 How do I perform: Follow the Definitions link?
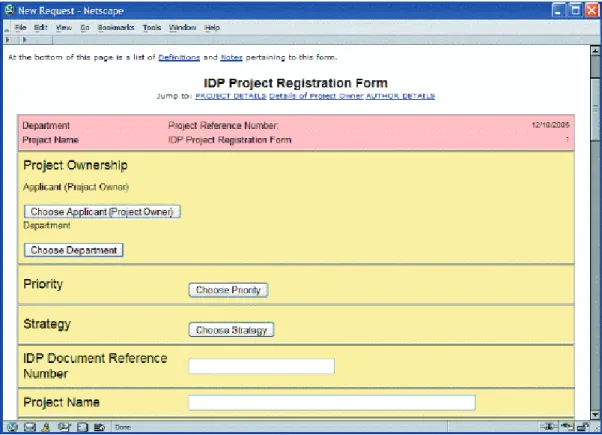179,57
